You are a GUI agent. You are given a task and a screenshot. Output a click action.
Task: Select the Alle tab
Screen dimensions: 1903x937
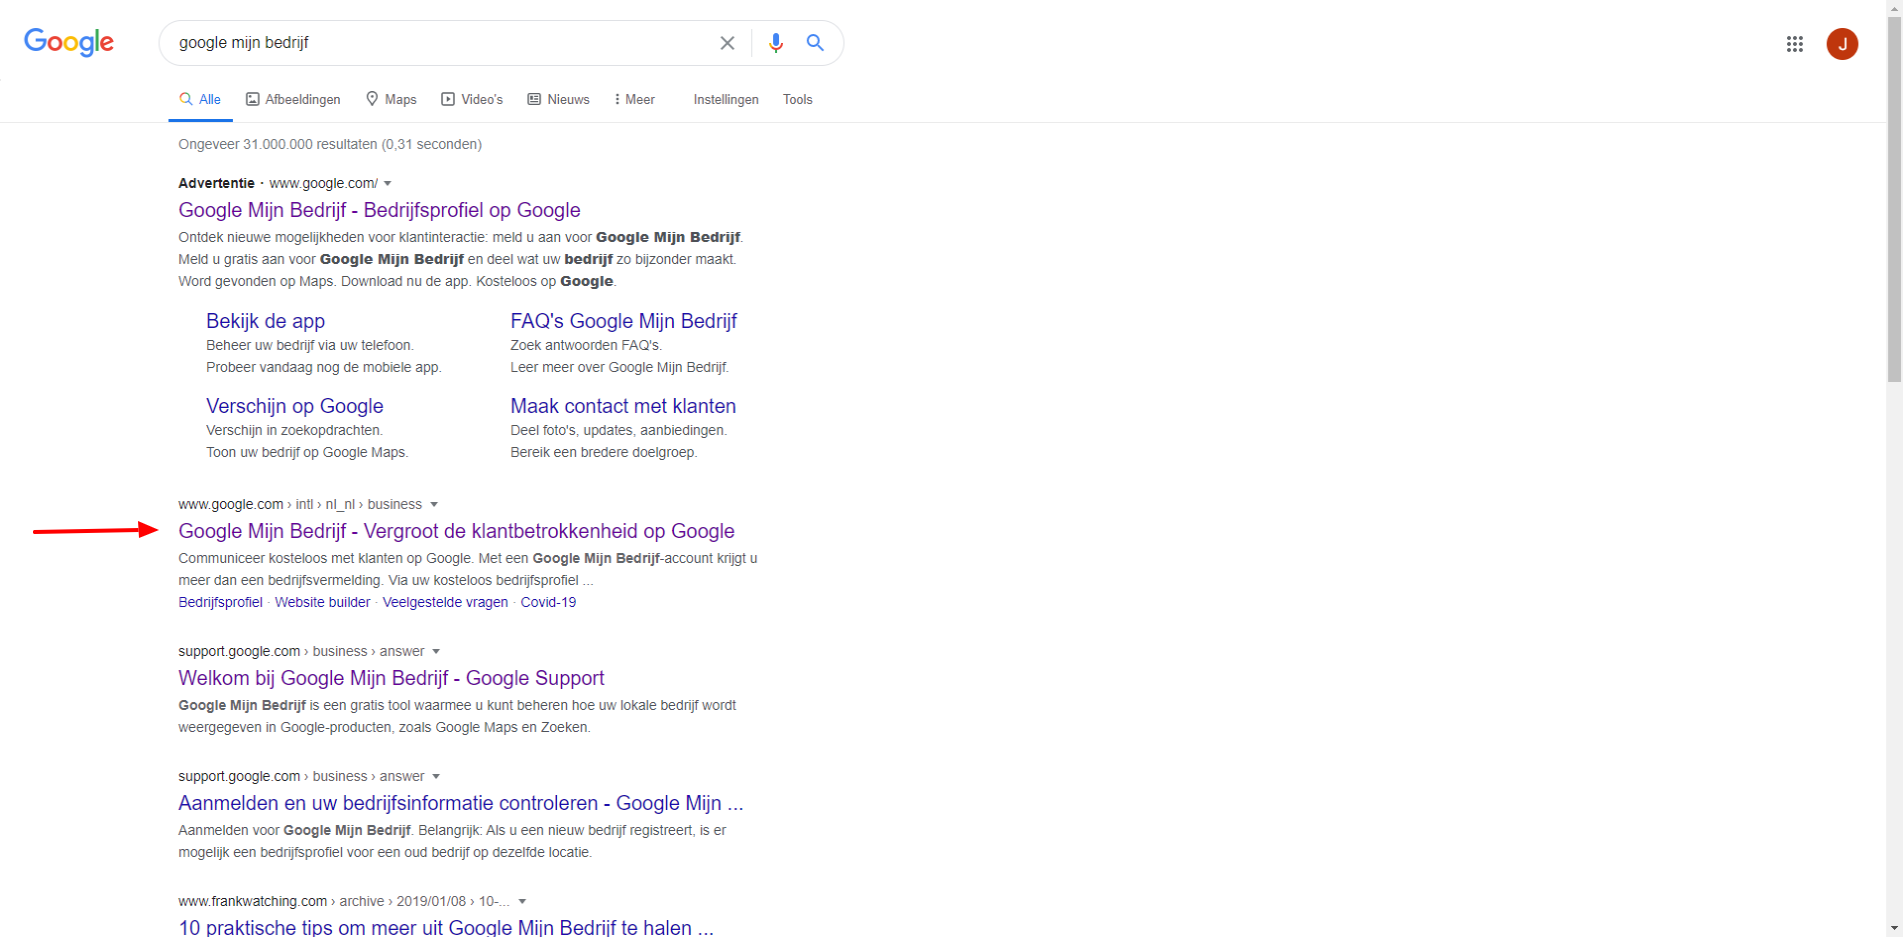[x=200, y=99]
